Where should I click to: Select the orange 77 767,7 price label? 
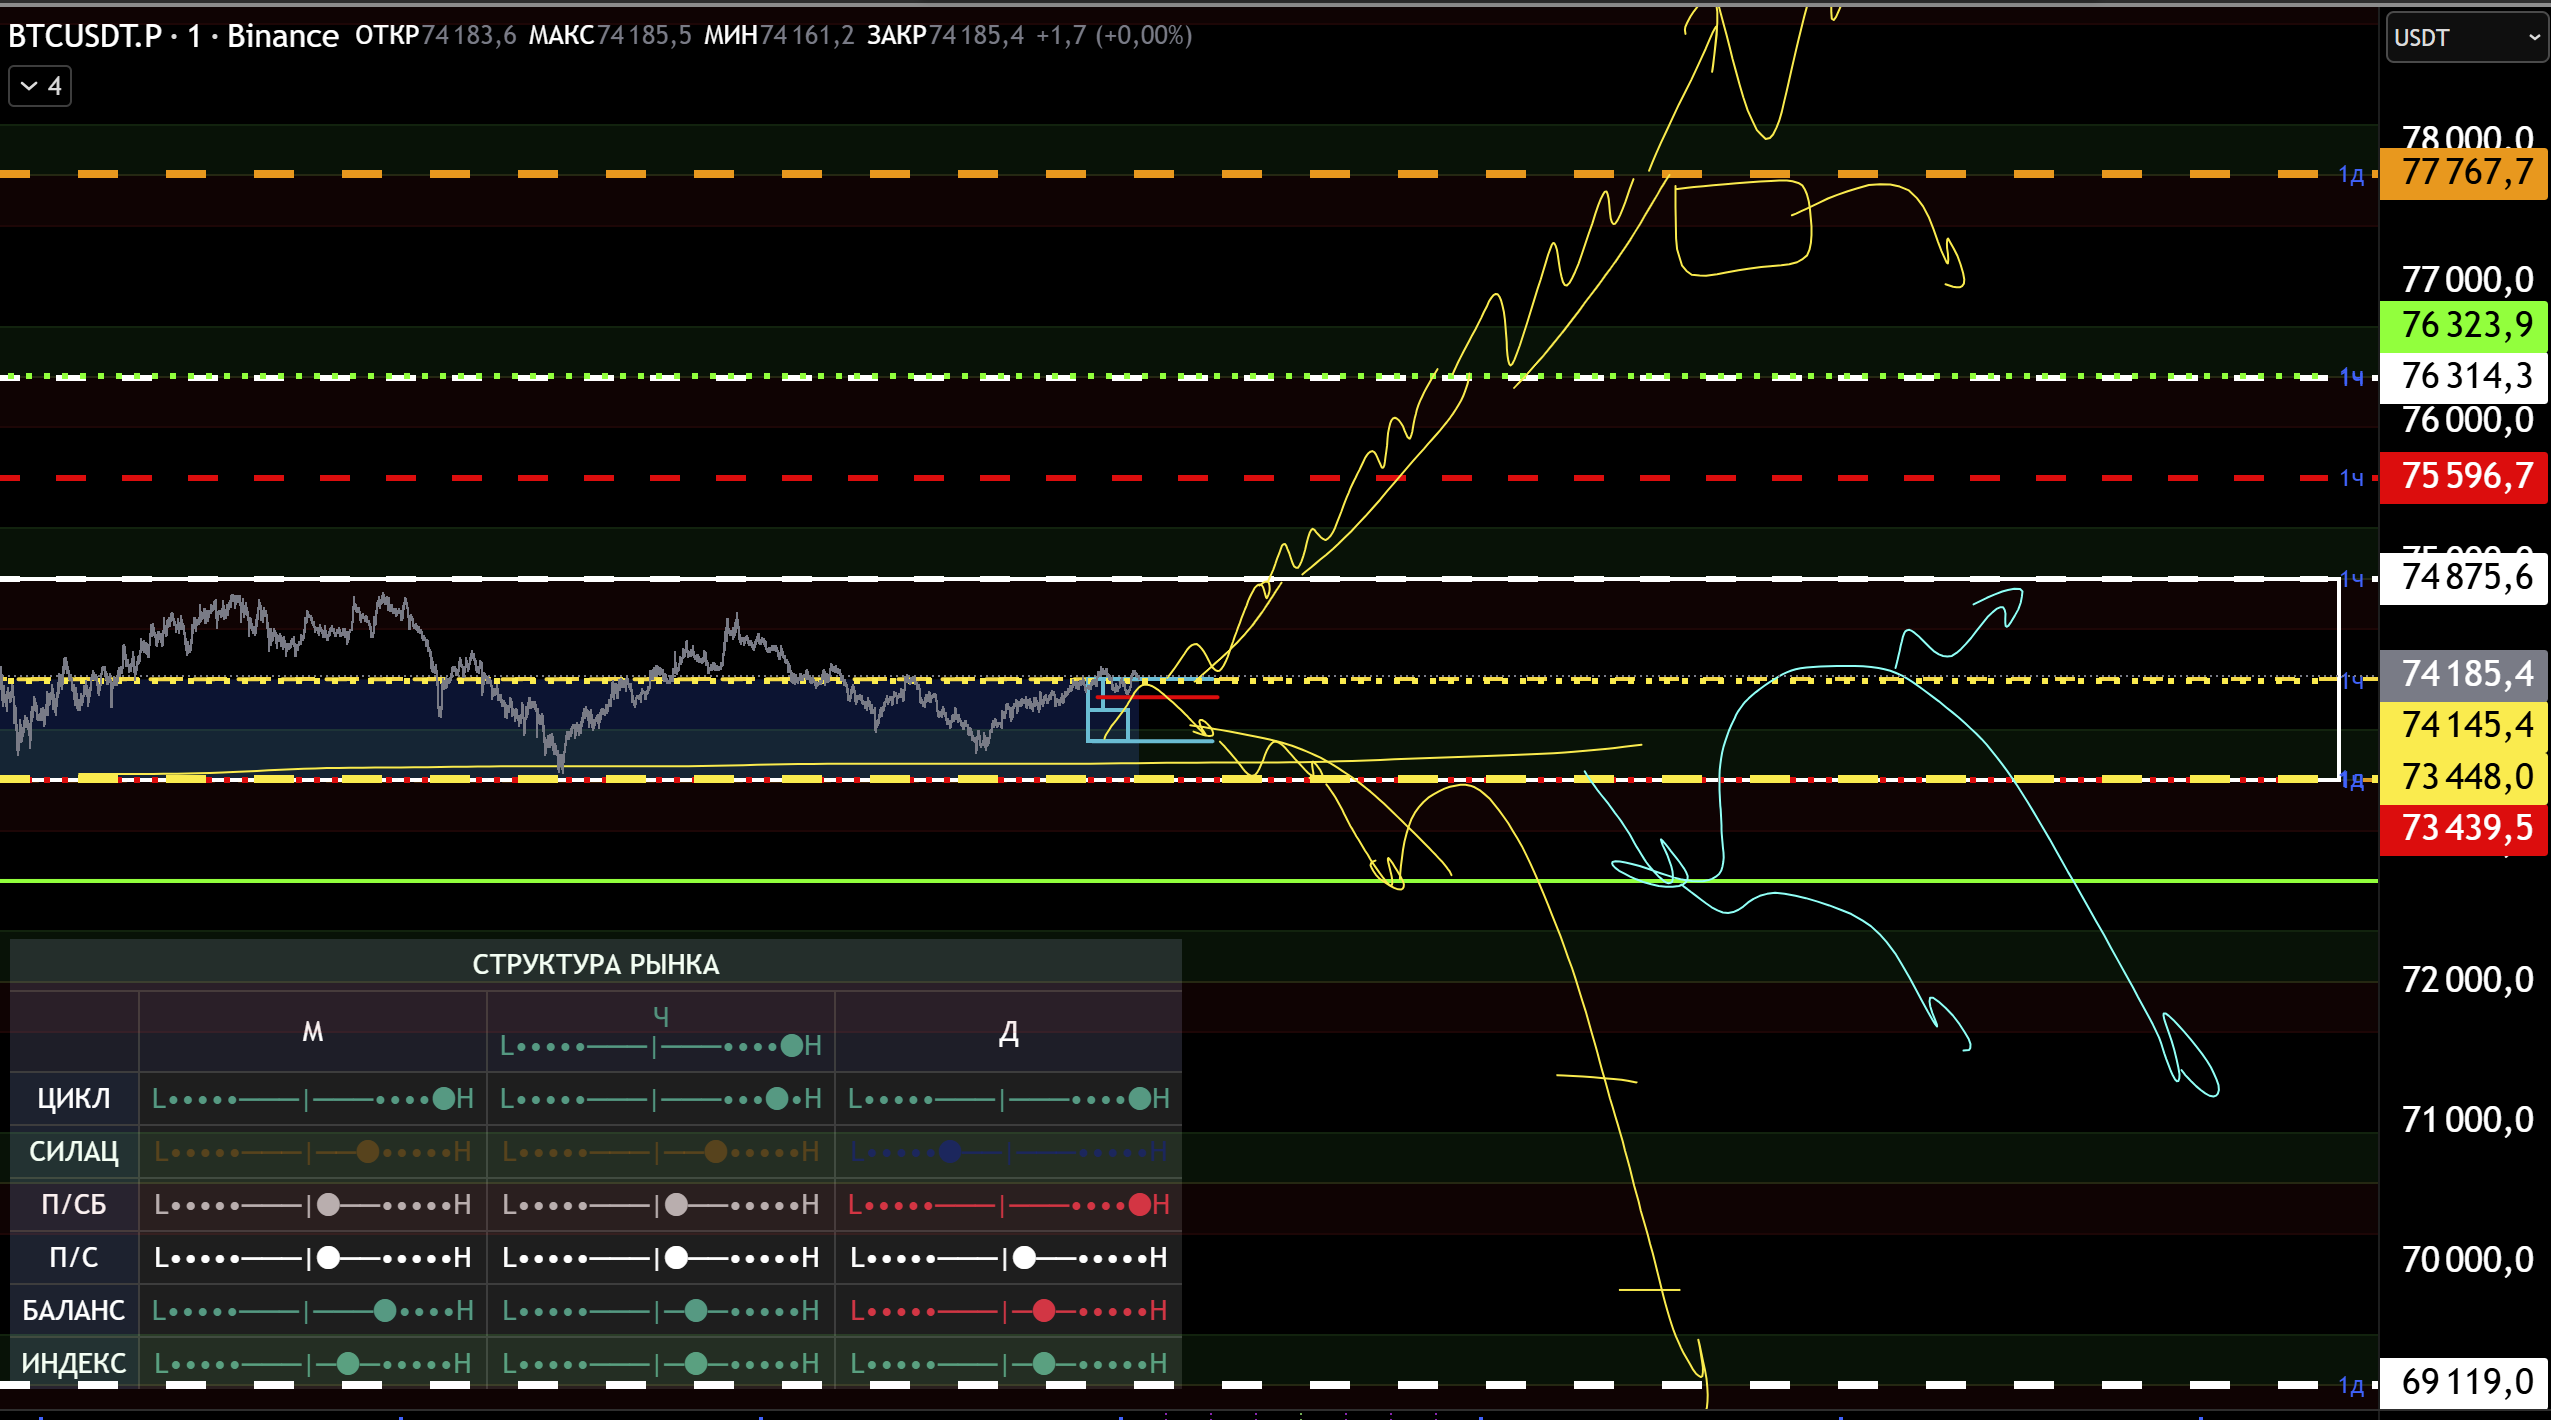[x=2464, y=173]
